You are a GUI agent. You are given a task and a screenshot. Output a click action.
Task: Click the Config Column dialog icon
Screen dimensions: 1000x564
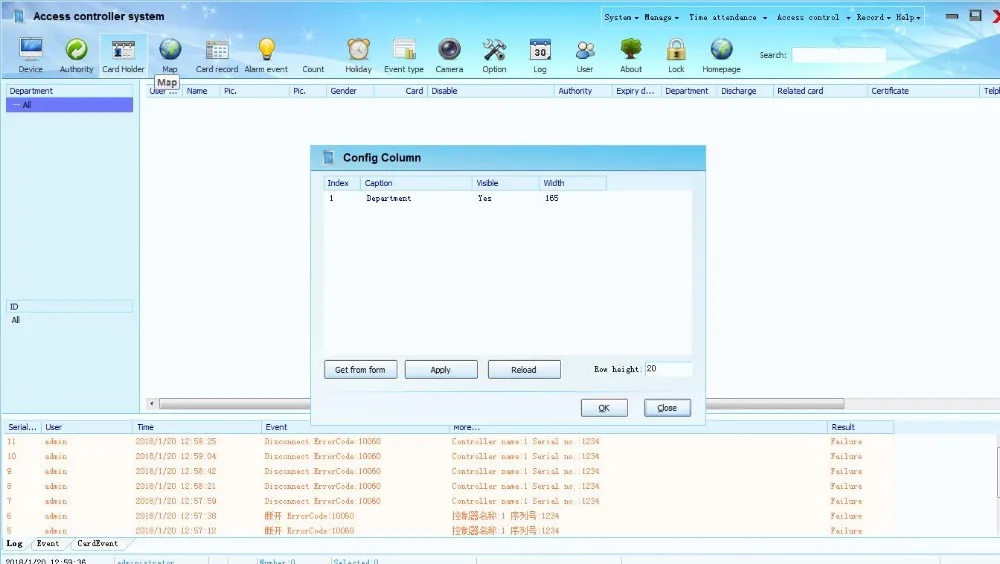(x=328, y=158)
